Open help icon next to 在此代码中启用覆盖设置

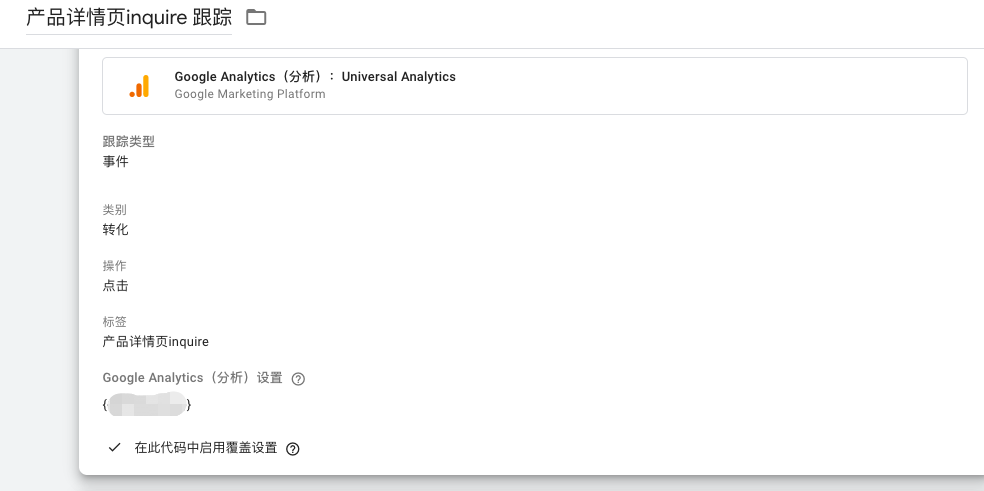point(293,449)
